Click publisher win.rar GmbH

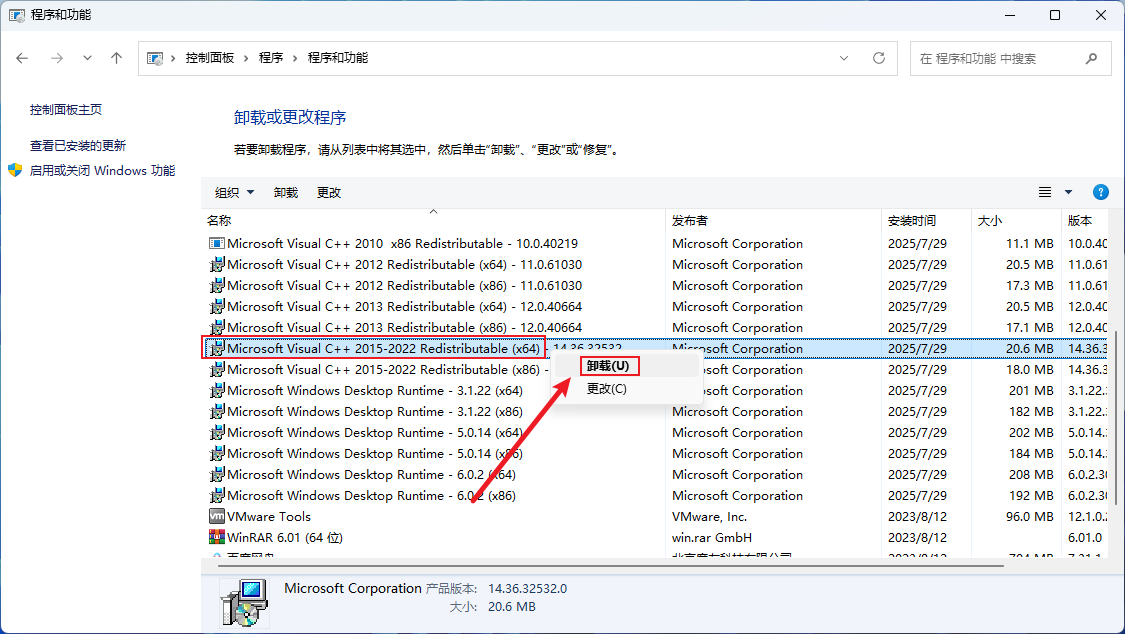[x=712, y=537]
